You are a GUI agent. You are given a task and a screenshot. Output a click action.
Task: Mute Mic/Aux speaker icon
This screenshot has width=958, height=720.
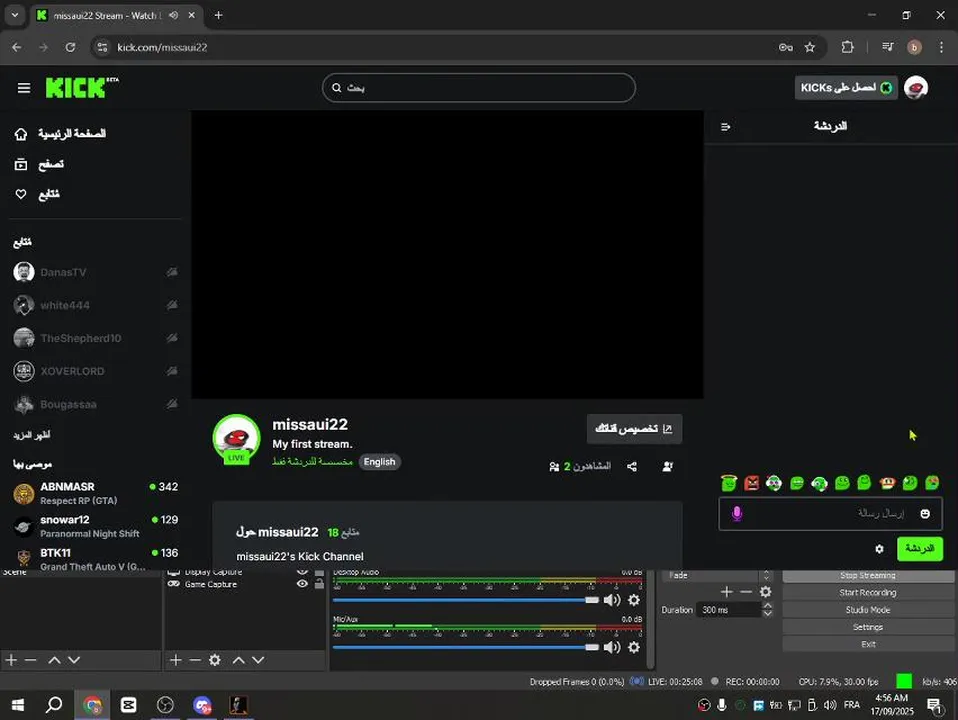[612, 647]
